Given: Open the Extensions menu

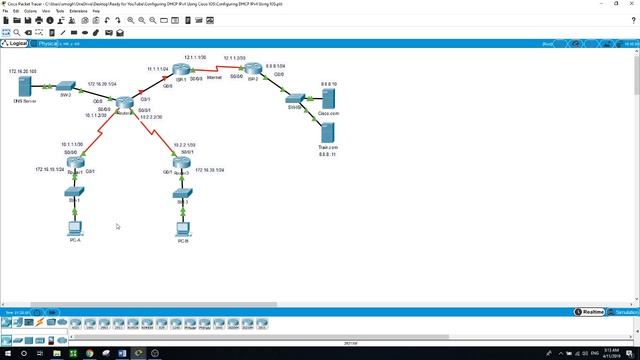Looking at the screenshot, I should point(78,11).
